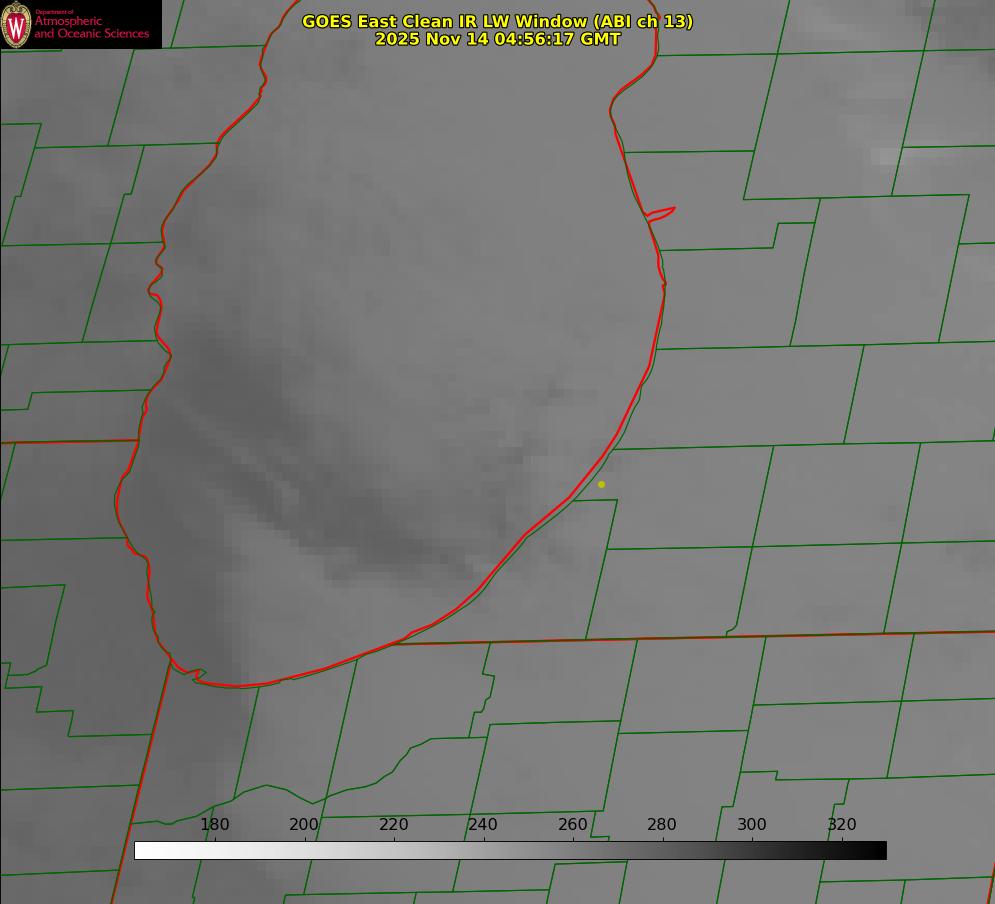Click the small red spit on the eastern shoreline
The width and height of the screenshot is (995, 904).
click(x=662, y=212)
